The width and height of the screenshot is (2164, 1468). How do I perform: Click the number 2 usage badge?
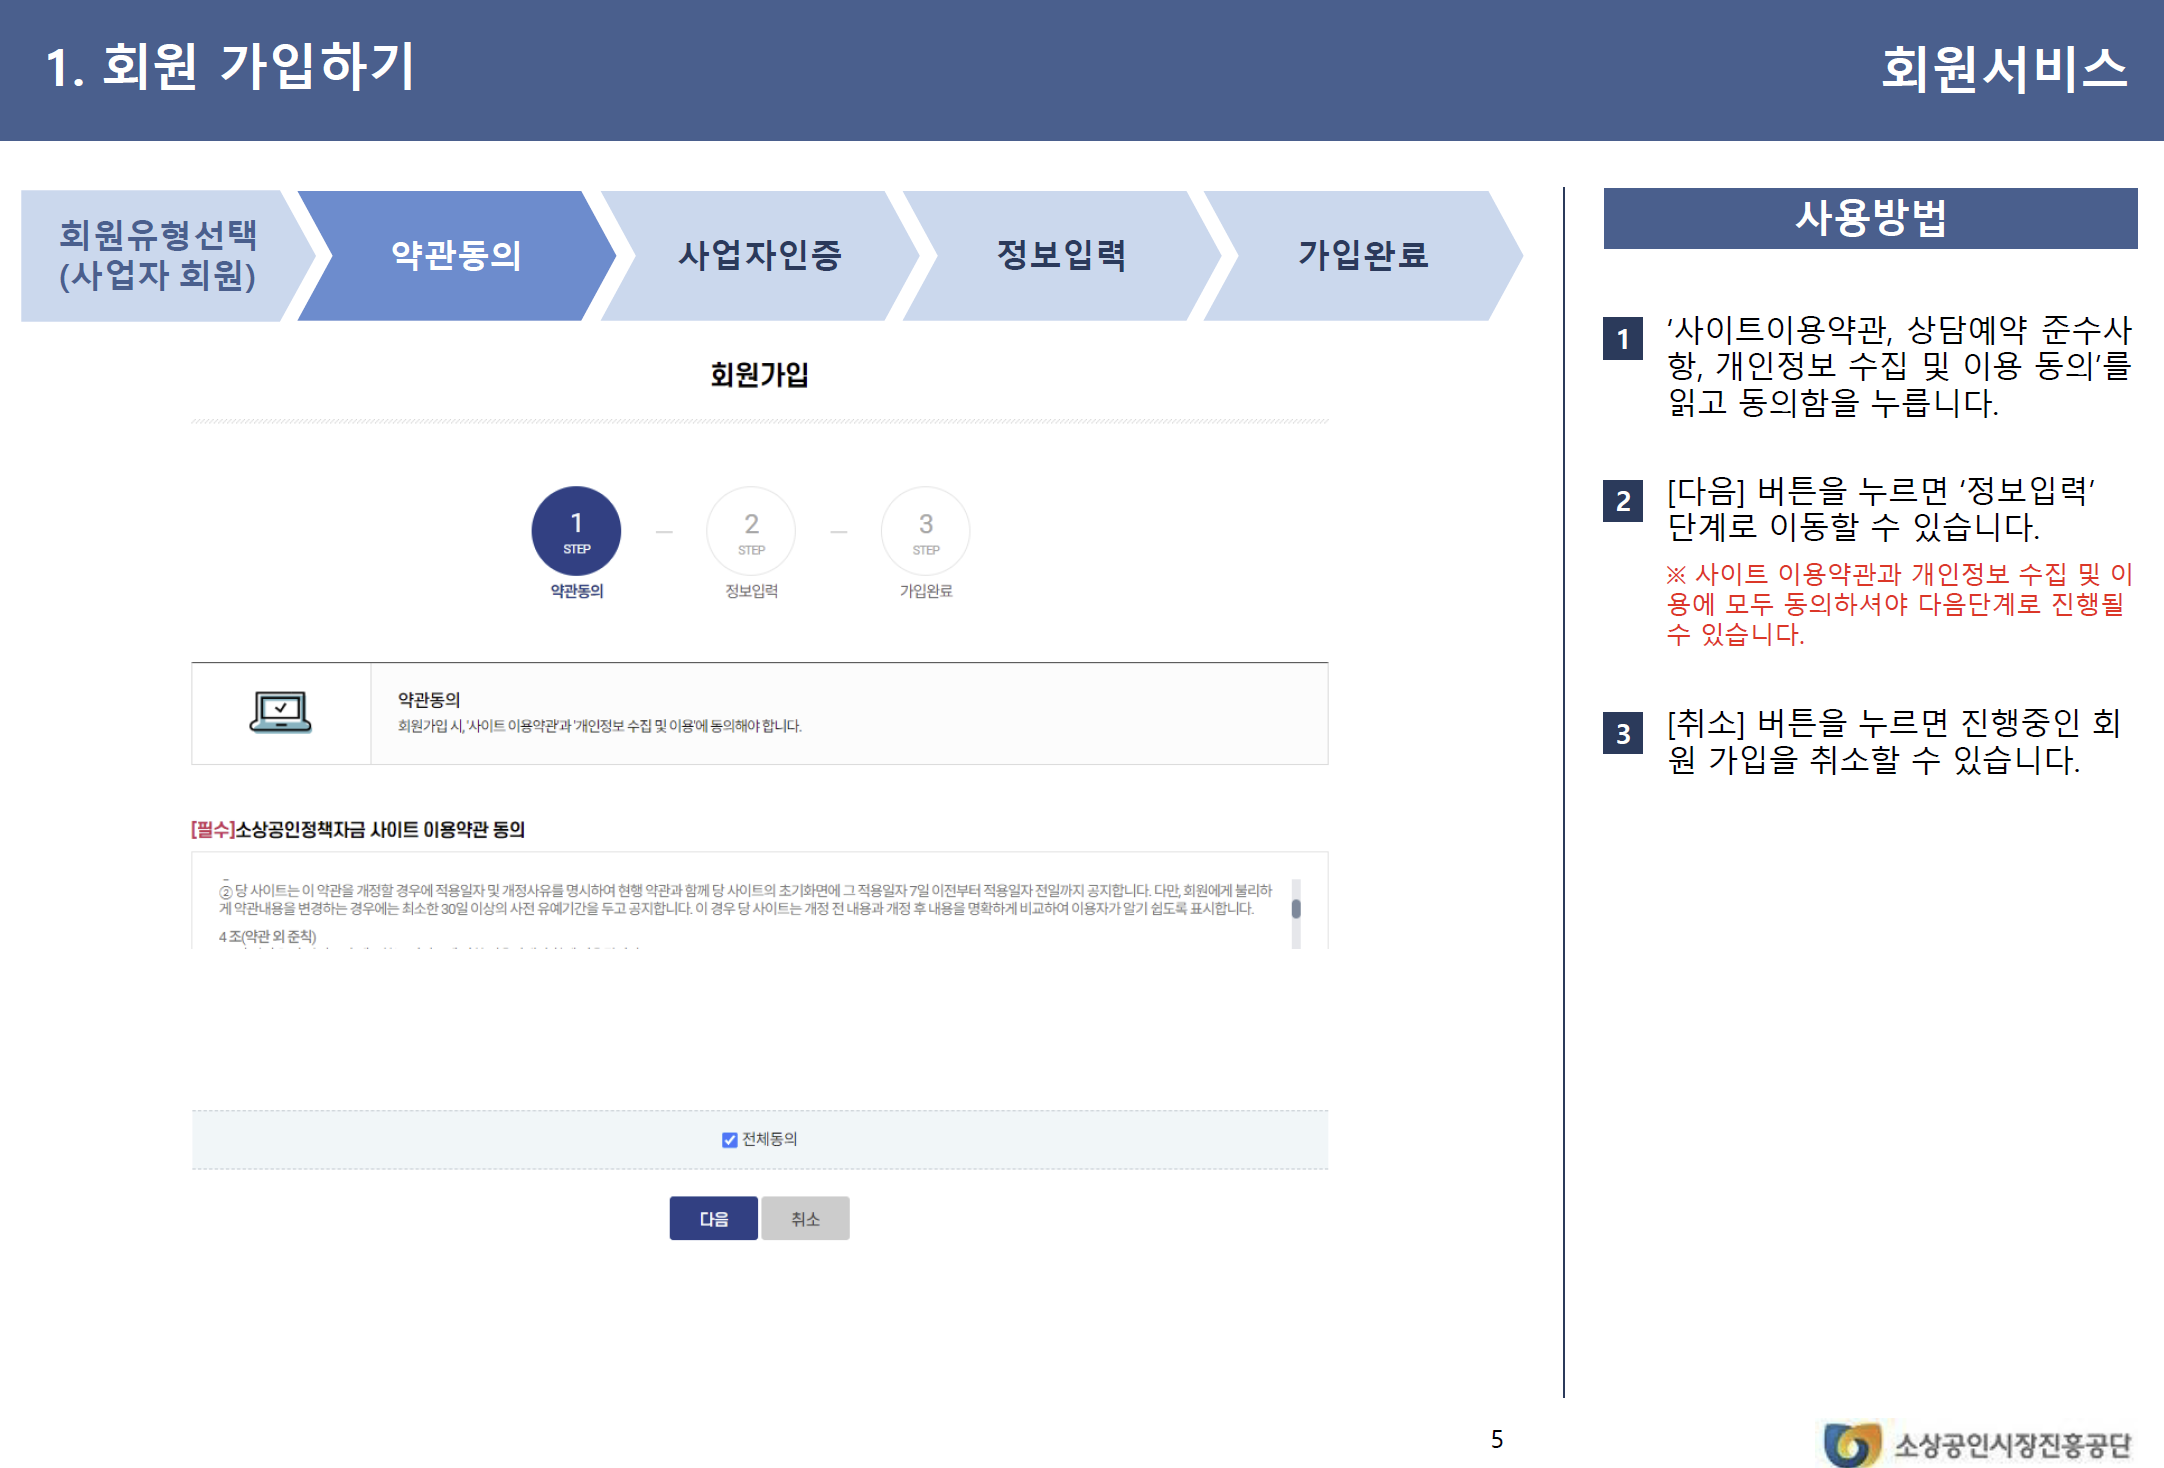click(1622, 500)
